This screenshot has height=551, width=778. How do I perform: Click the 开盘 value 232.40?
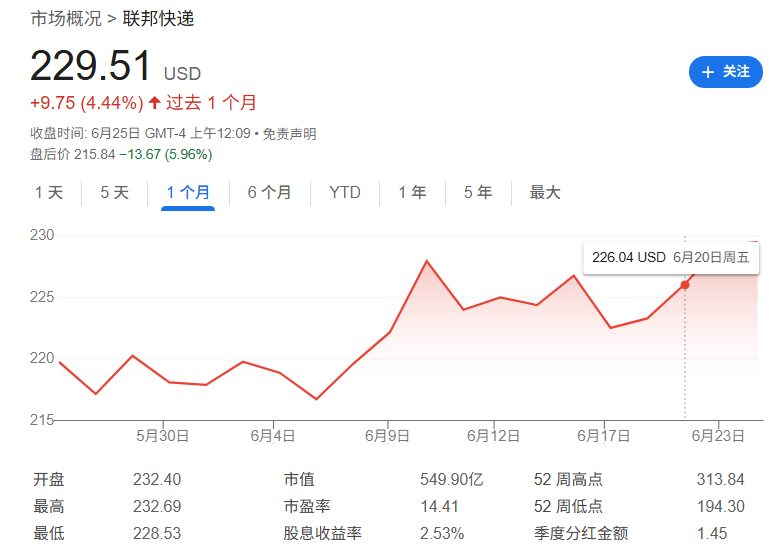click(157, 480)
